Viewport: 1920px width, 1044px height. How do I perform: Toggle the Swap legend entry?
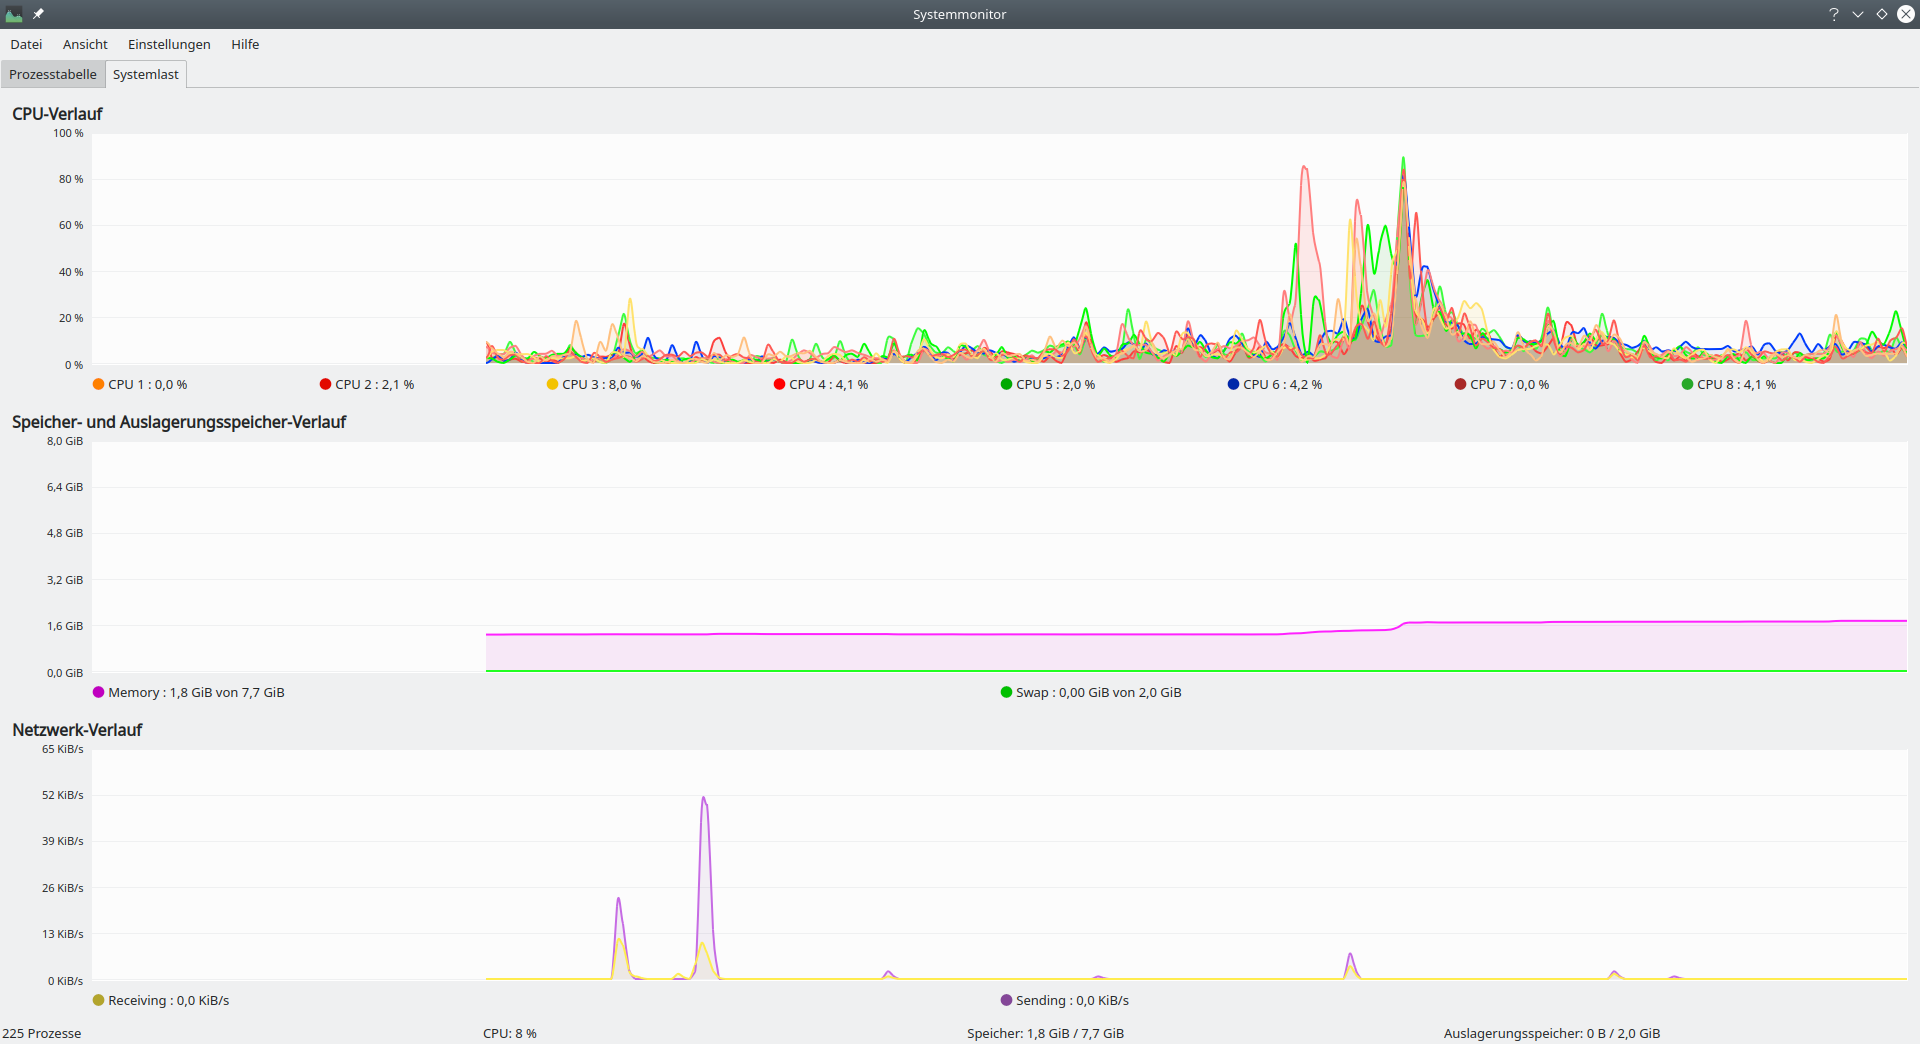click(1090, 692)
